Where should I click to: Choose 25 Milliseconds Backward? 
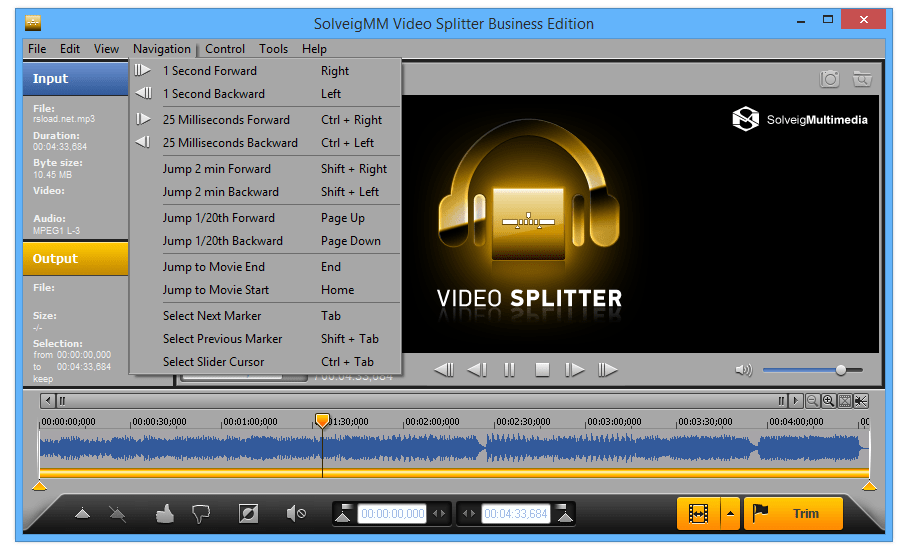point(265,142)
